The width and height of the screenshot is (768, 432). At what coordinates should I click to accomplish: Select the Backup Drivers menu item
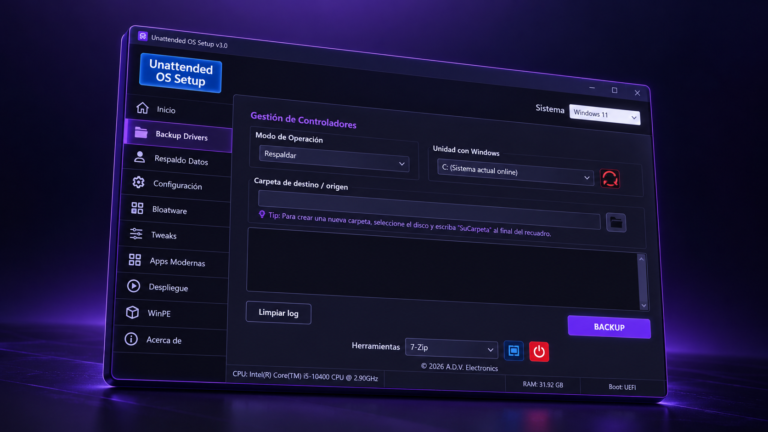pyautogui.click(x=178, y=135)
